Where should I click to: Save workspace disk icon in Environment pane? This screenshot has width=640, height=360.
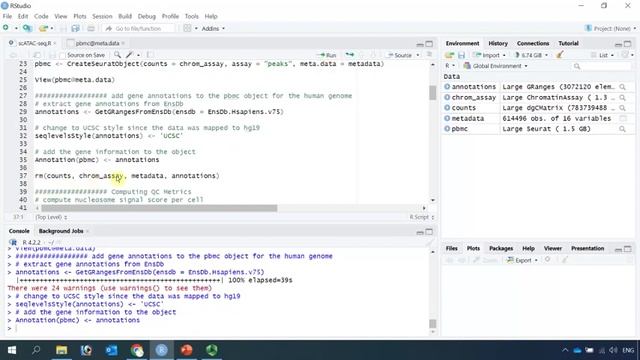point(461,55)
